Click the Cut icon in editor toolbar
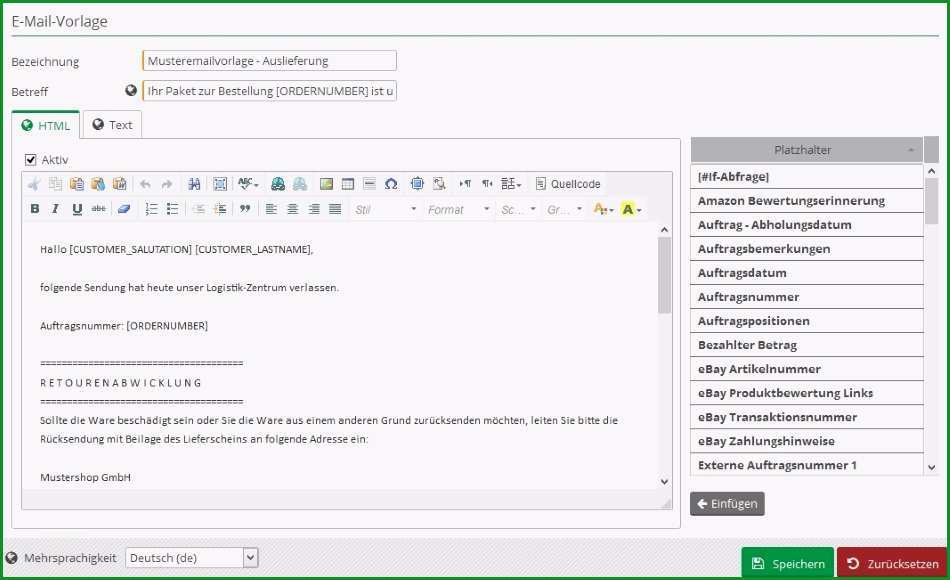The height and width of the screenshot is (580, 950). pos(34,184)
